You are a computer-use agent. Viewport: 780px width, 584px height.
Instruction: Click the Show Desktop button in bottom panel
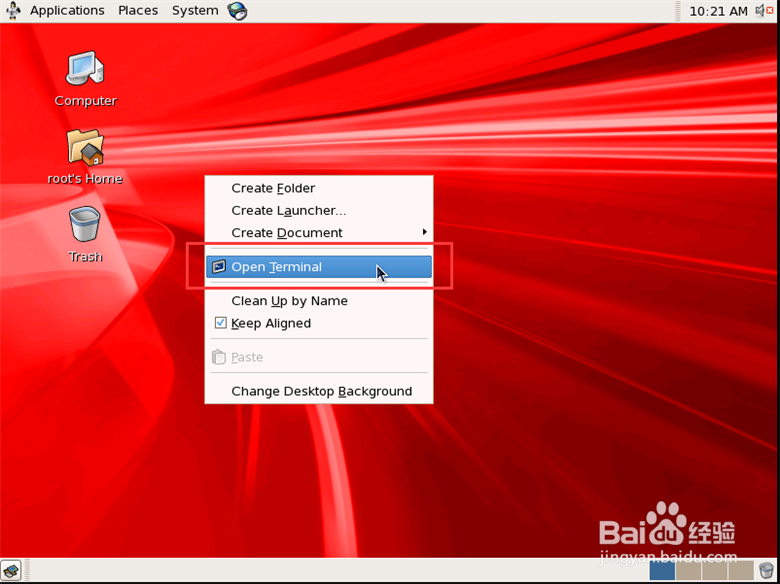[x=11, y=570]
